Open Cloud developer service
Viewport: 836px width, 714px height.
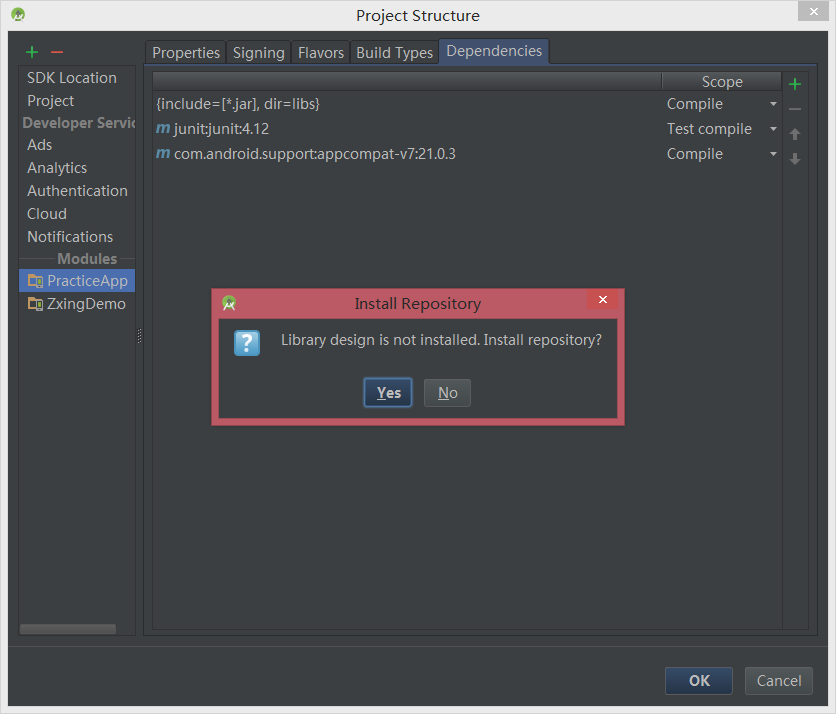pos(77,214)
